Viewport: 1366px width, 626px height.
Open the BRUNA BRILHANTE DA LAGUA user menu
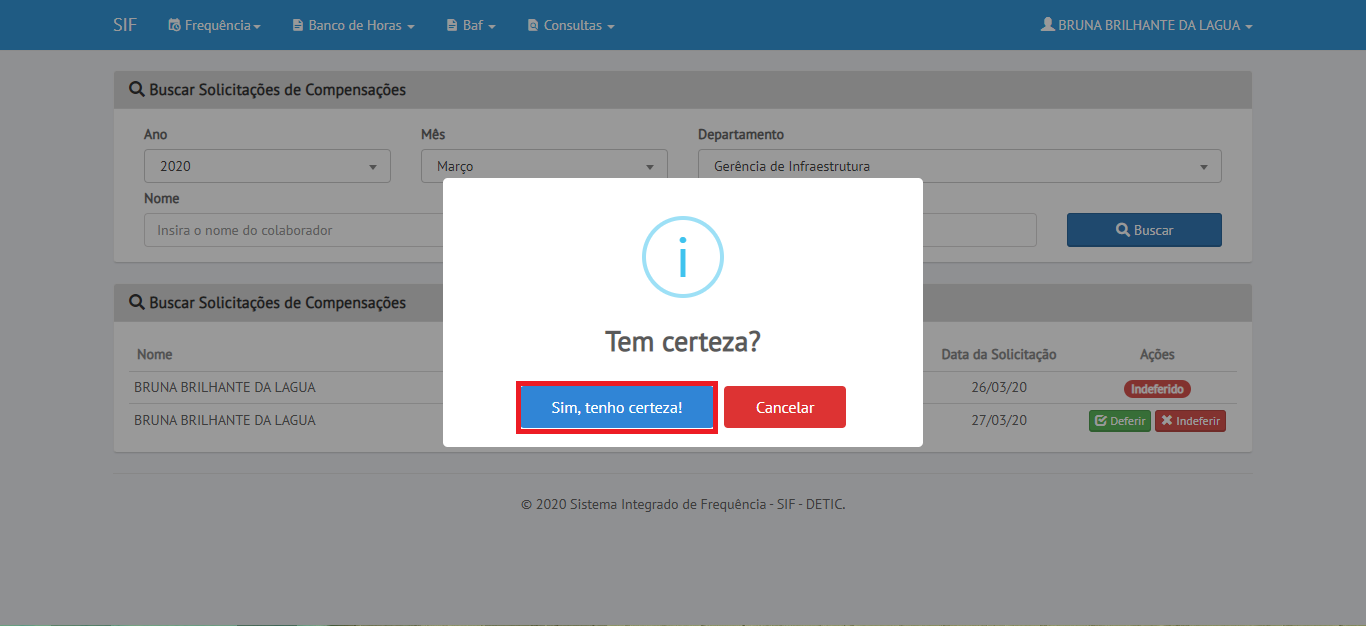click(x=1147, y=25)
